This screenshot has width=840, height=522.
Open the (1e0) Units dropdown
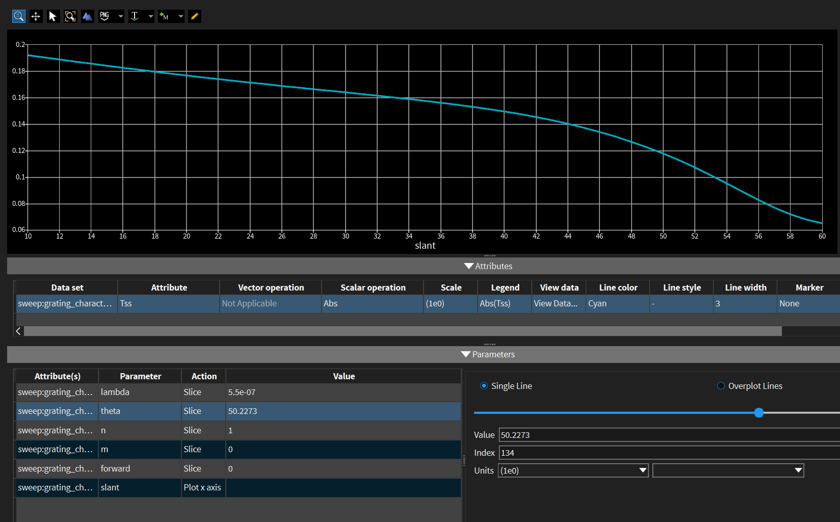point(573,471)
